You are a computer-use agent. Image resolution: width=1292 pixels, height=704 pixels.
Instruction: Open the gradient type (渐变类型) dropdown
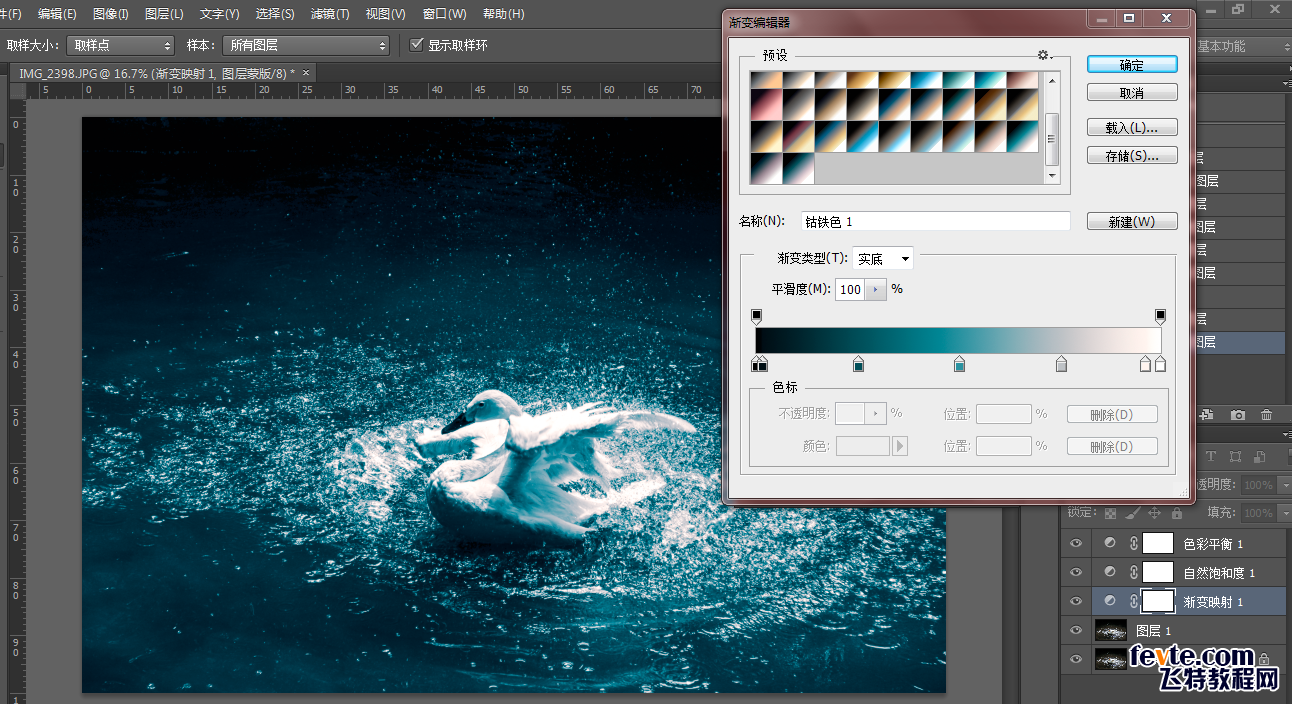882,259
